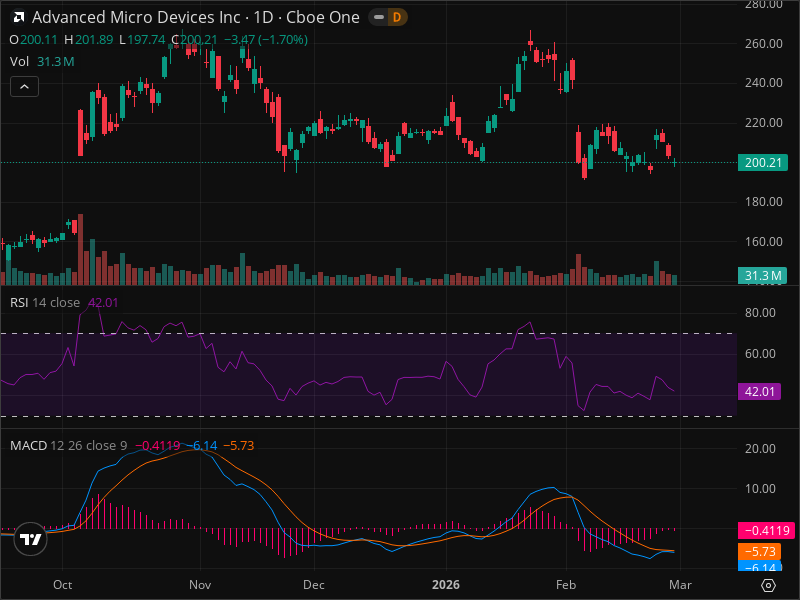This screenshot has width=800, height=600.
Task: Select the Advanced Micro Devices Inc title
Action: (136, 17)
